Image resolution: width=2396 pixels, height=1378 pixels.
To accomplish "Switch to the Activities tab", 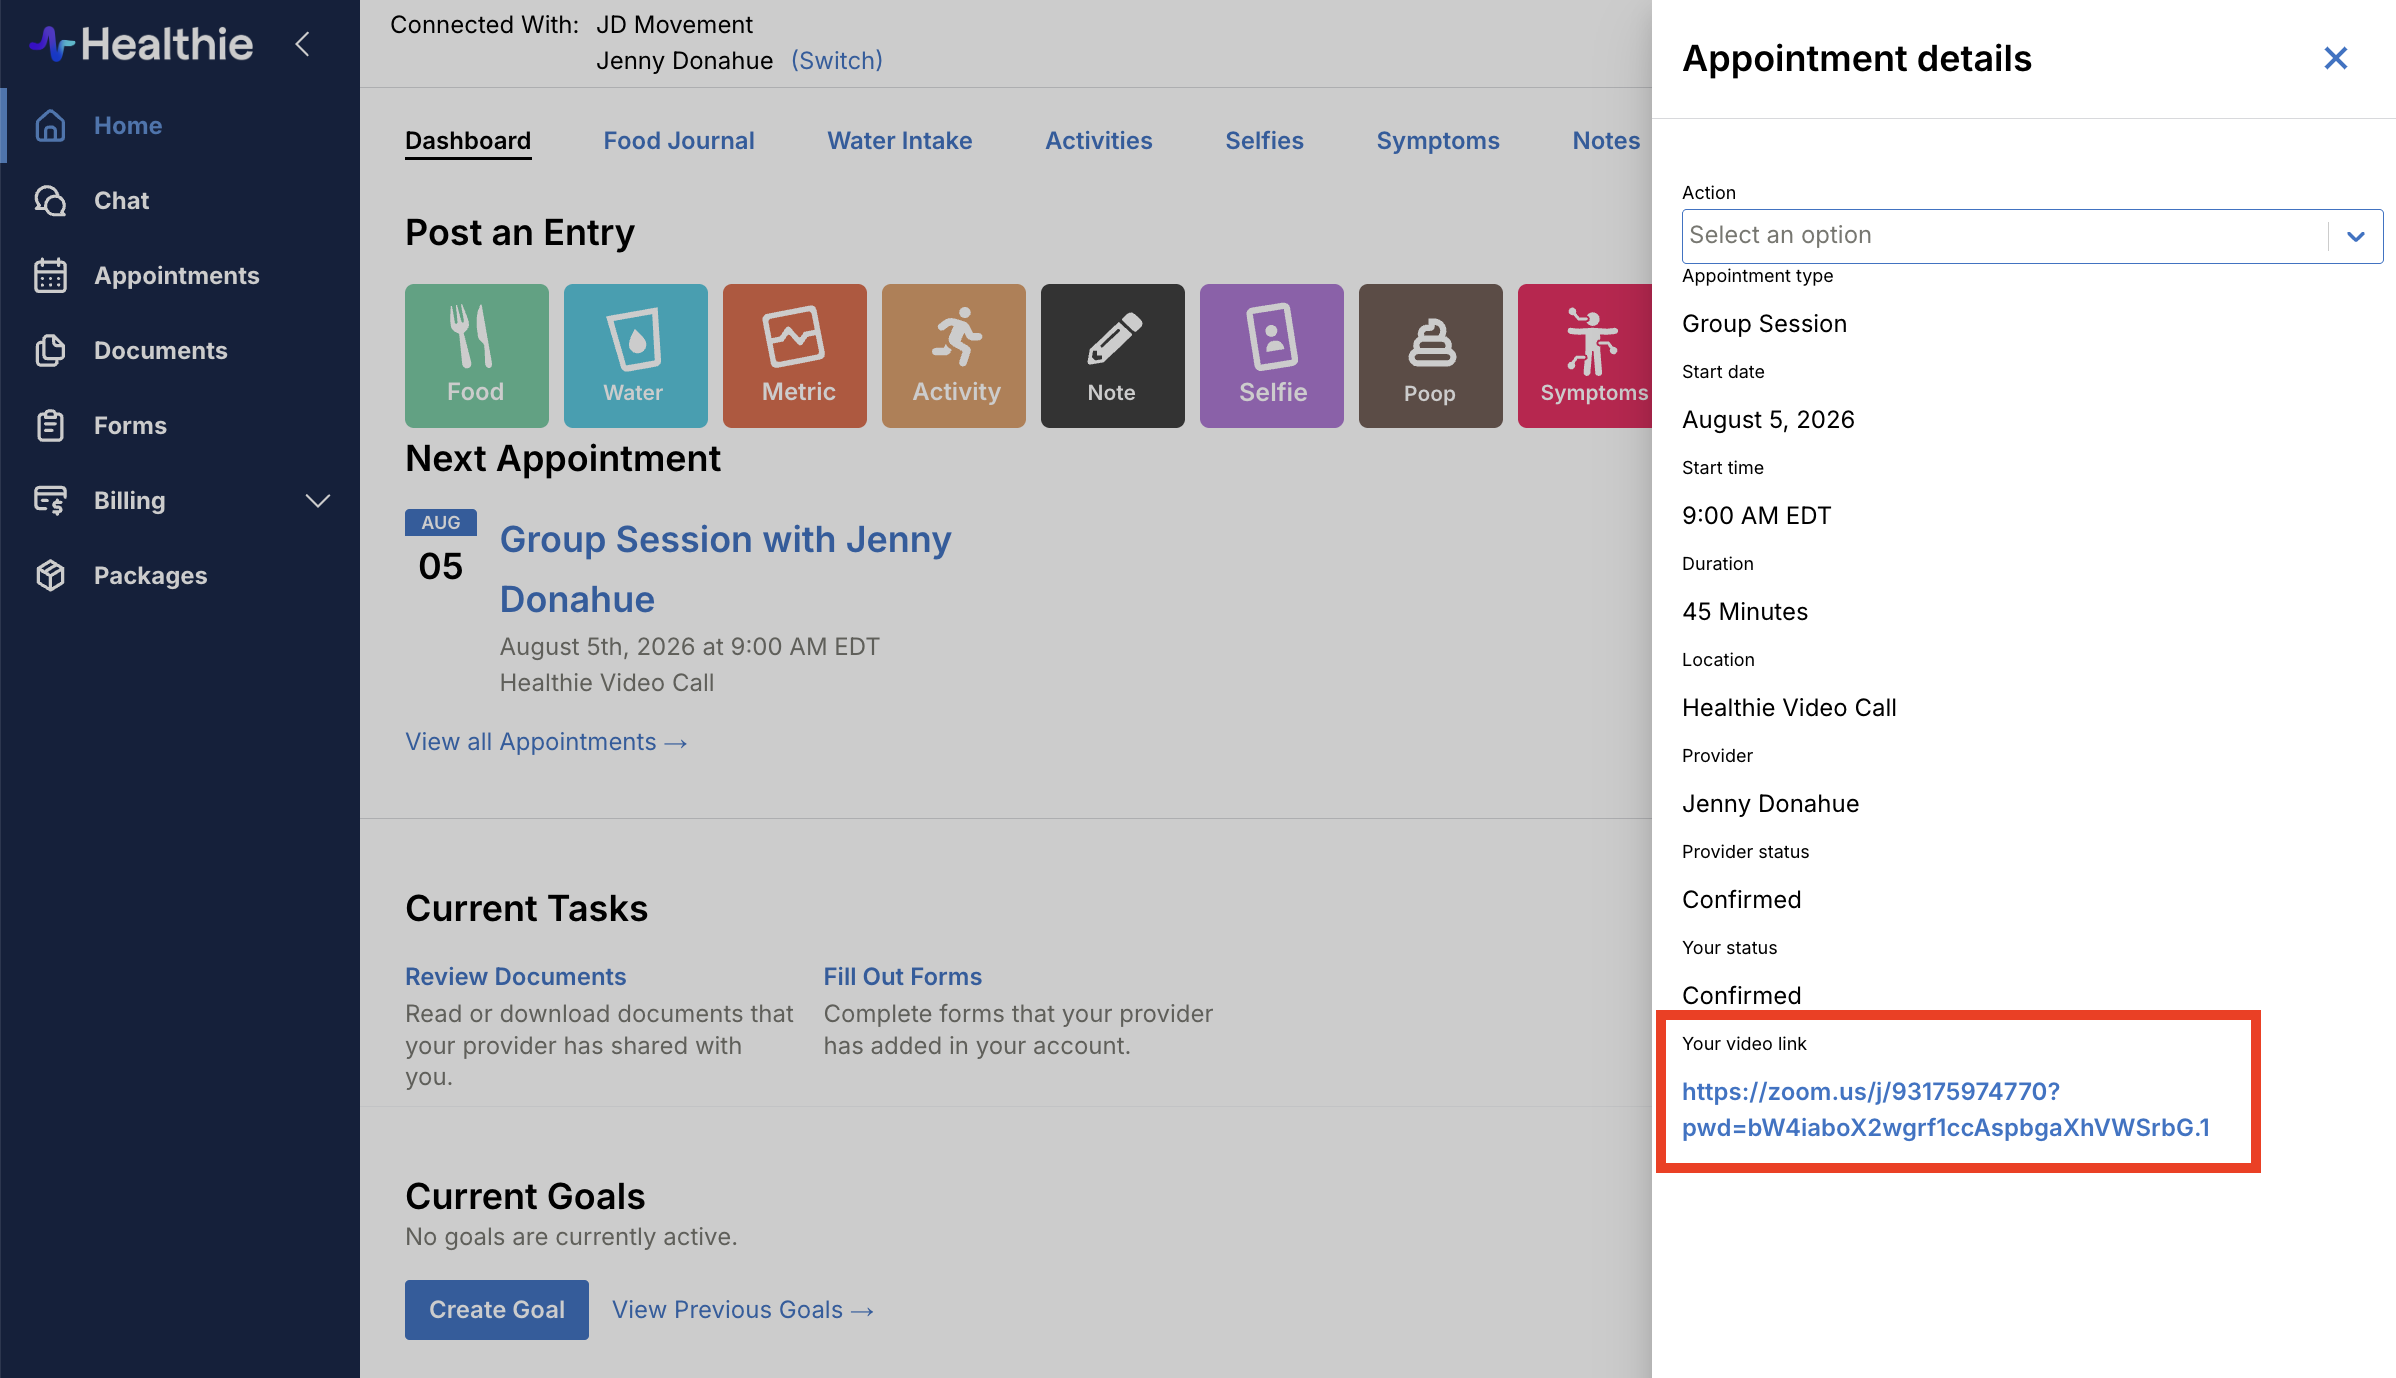I will point(1099,141).
